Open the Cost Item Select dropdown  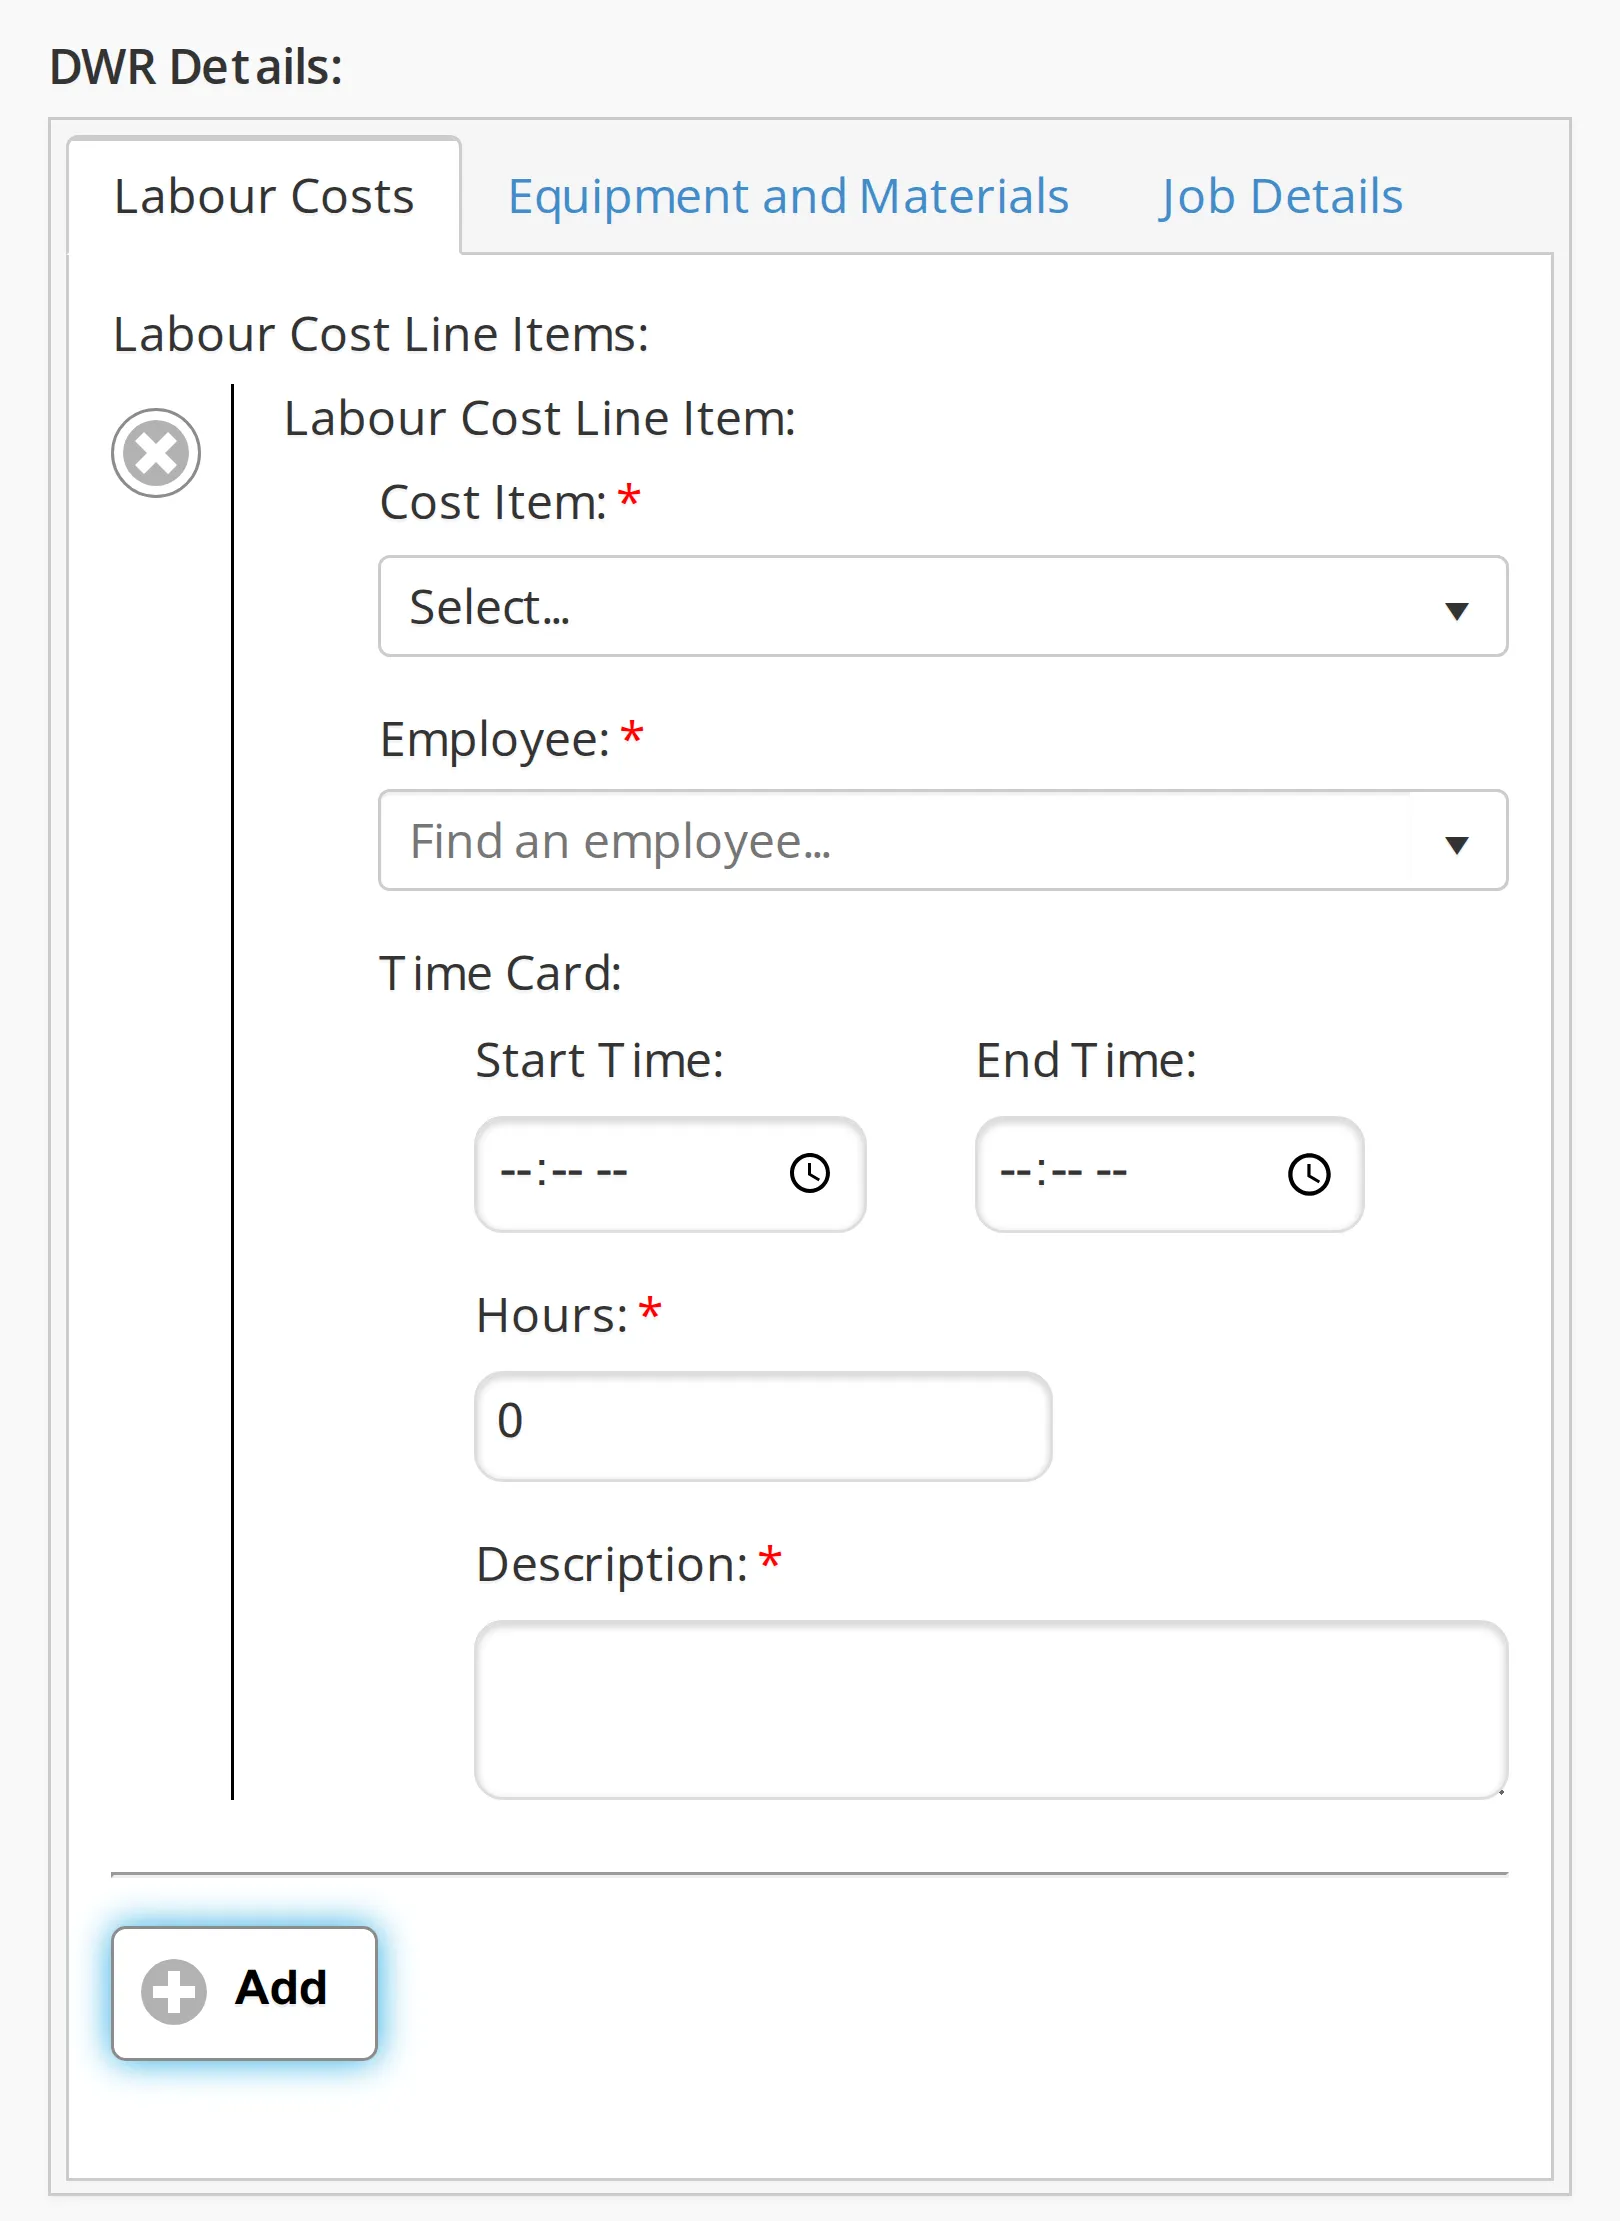943,607
